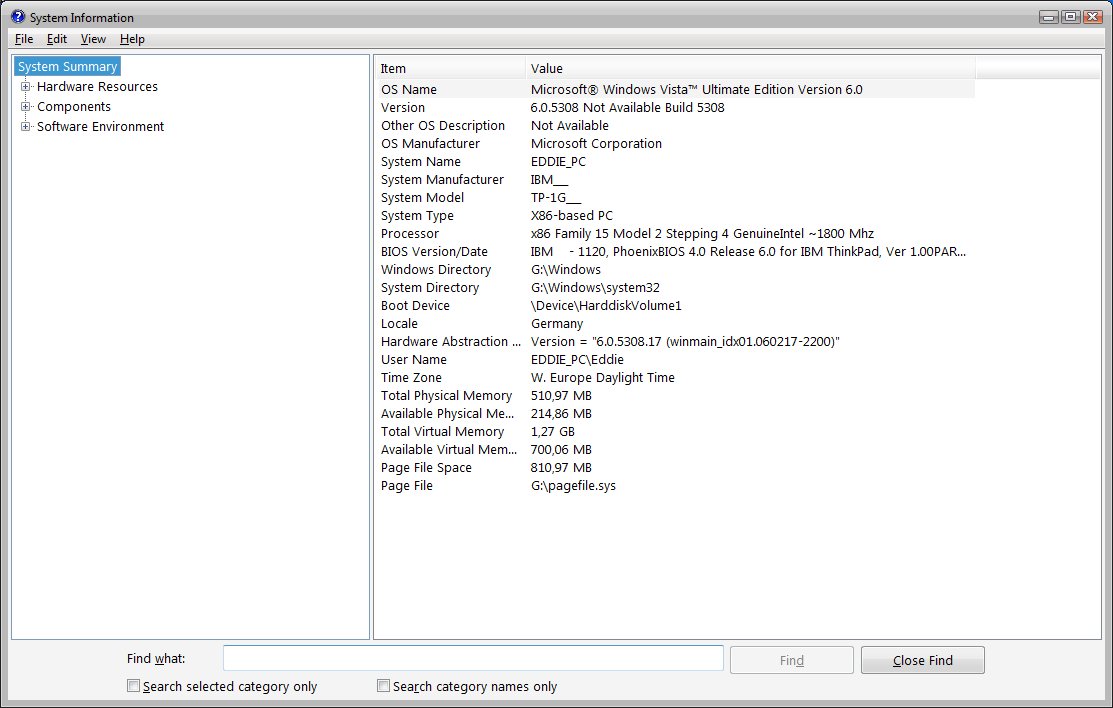Screen dimensions: 1113x708
Task: Expand the Components node
Action: point(24,106)
